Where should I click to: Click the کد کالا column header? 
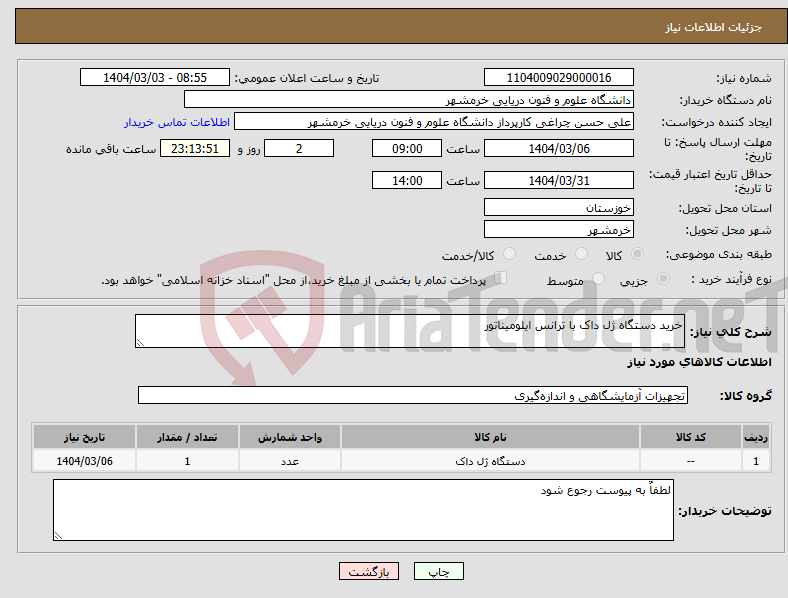coord(691,437)
